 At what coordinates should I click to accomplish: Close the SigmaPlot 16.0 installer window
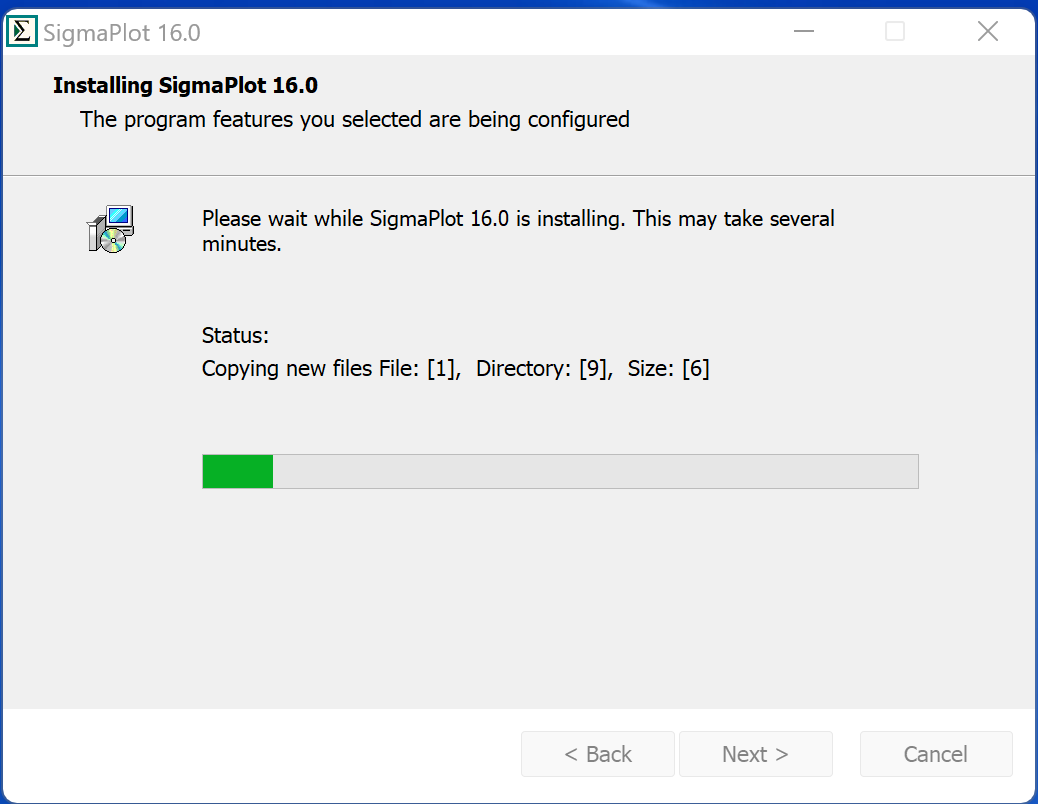coord(988,31)
